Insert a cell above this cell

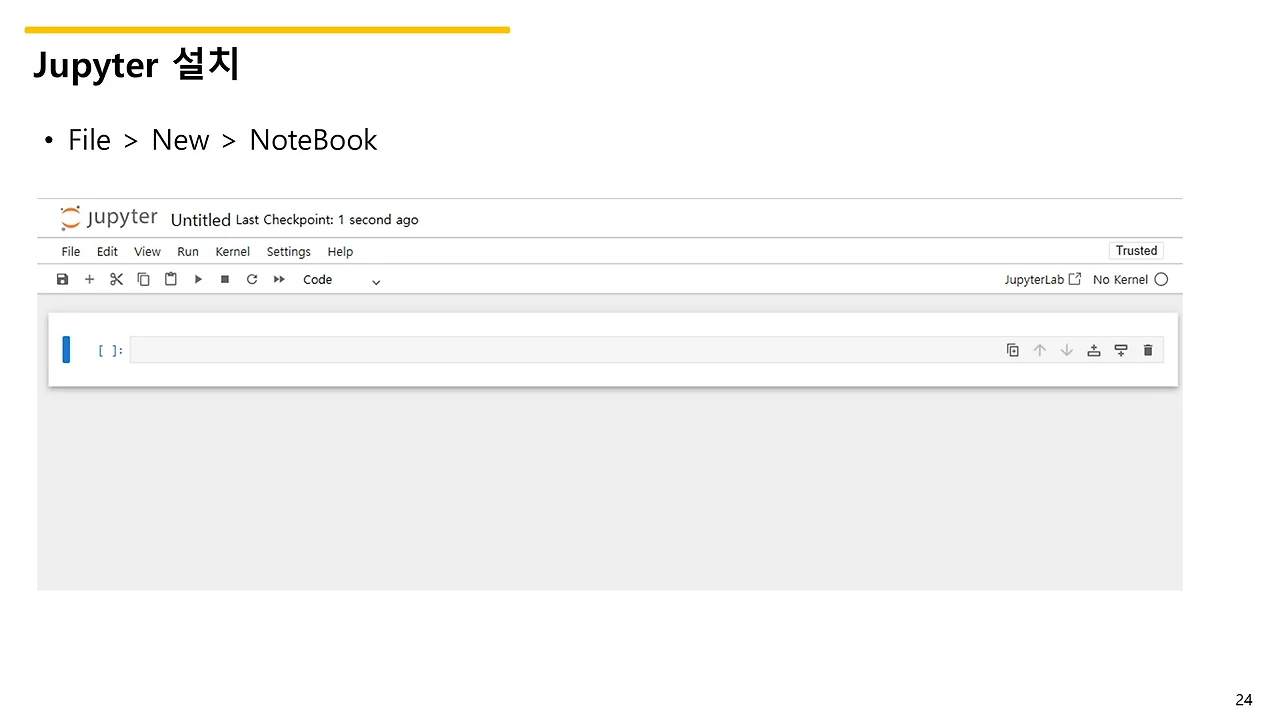(x=1094, y=350)
